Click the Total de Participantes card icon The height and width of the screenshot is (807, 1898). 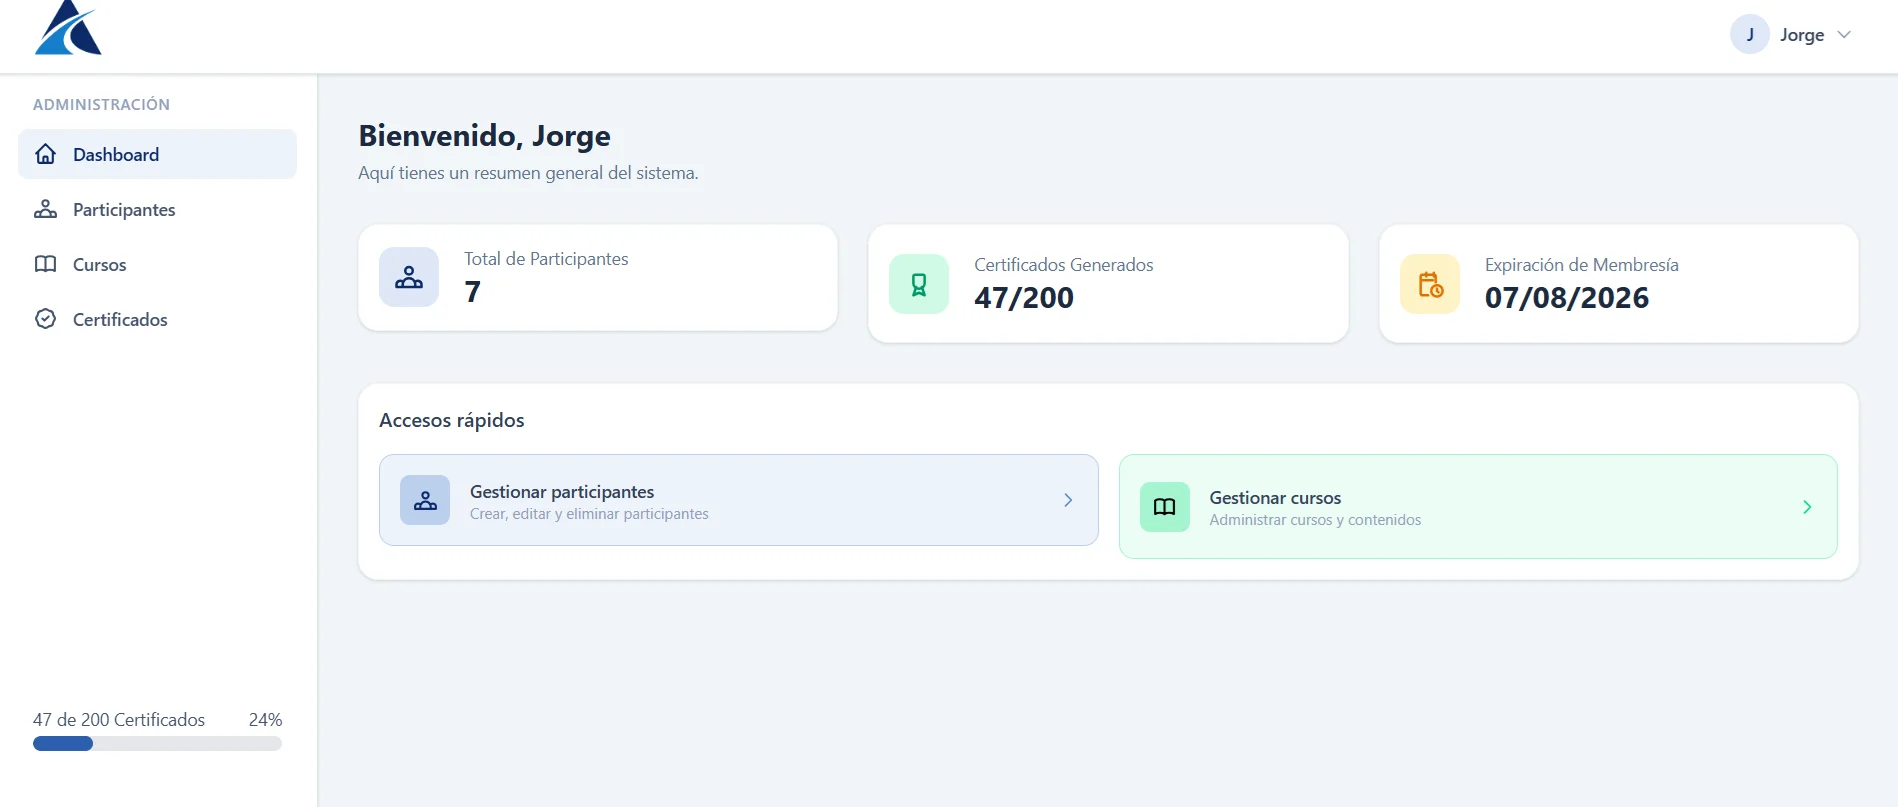coord(409,277)
